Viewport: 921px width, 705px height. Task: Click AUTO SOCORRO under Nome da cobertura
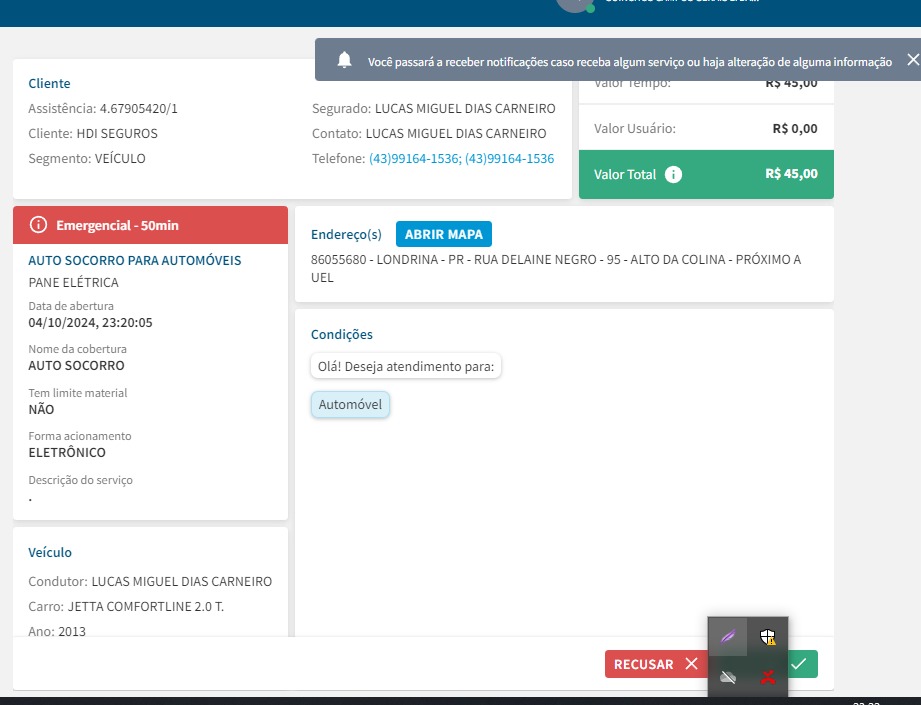(x=76, y=365)
